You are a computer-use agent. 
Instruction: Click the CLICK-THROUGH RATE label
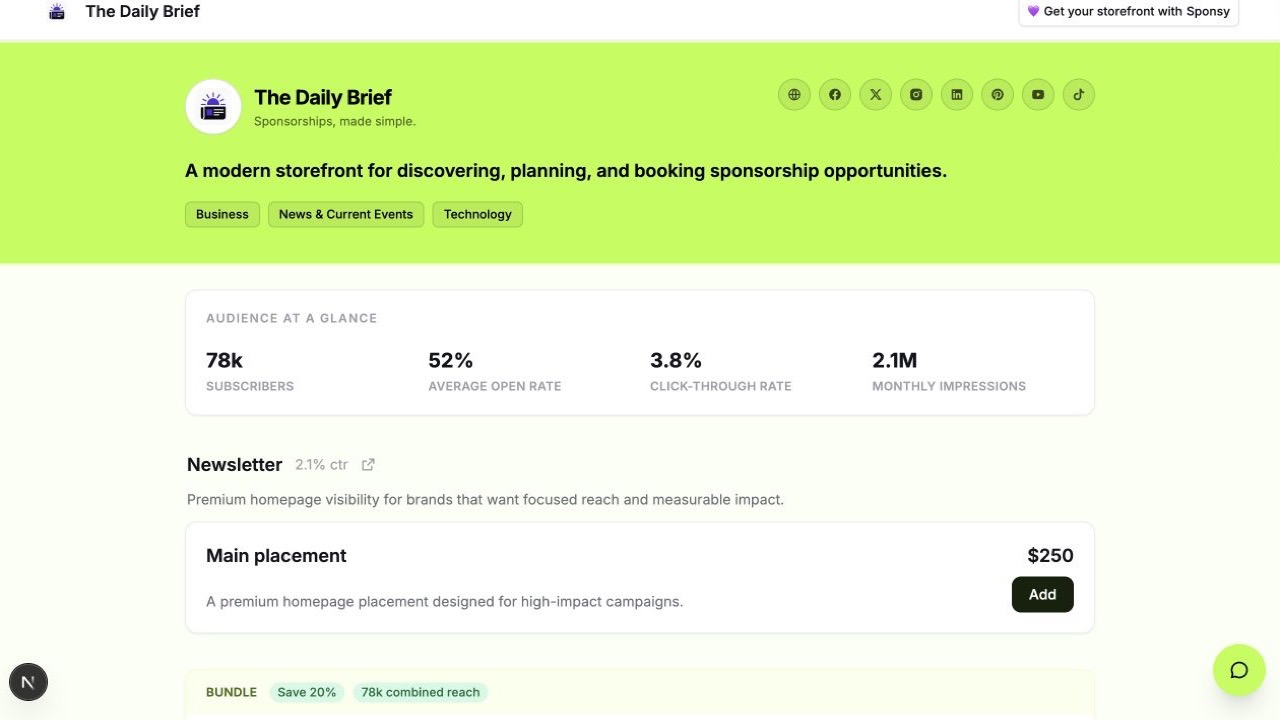tap(721, 386)
